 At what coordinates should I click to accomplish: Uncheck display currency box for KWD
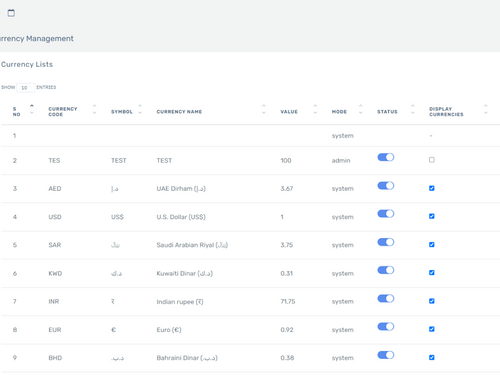[432, 272]
